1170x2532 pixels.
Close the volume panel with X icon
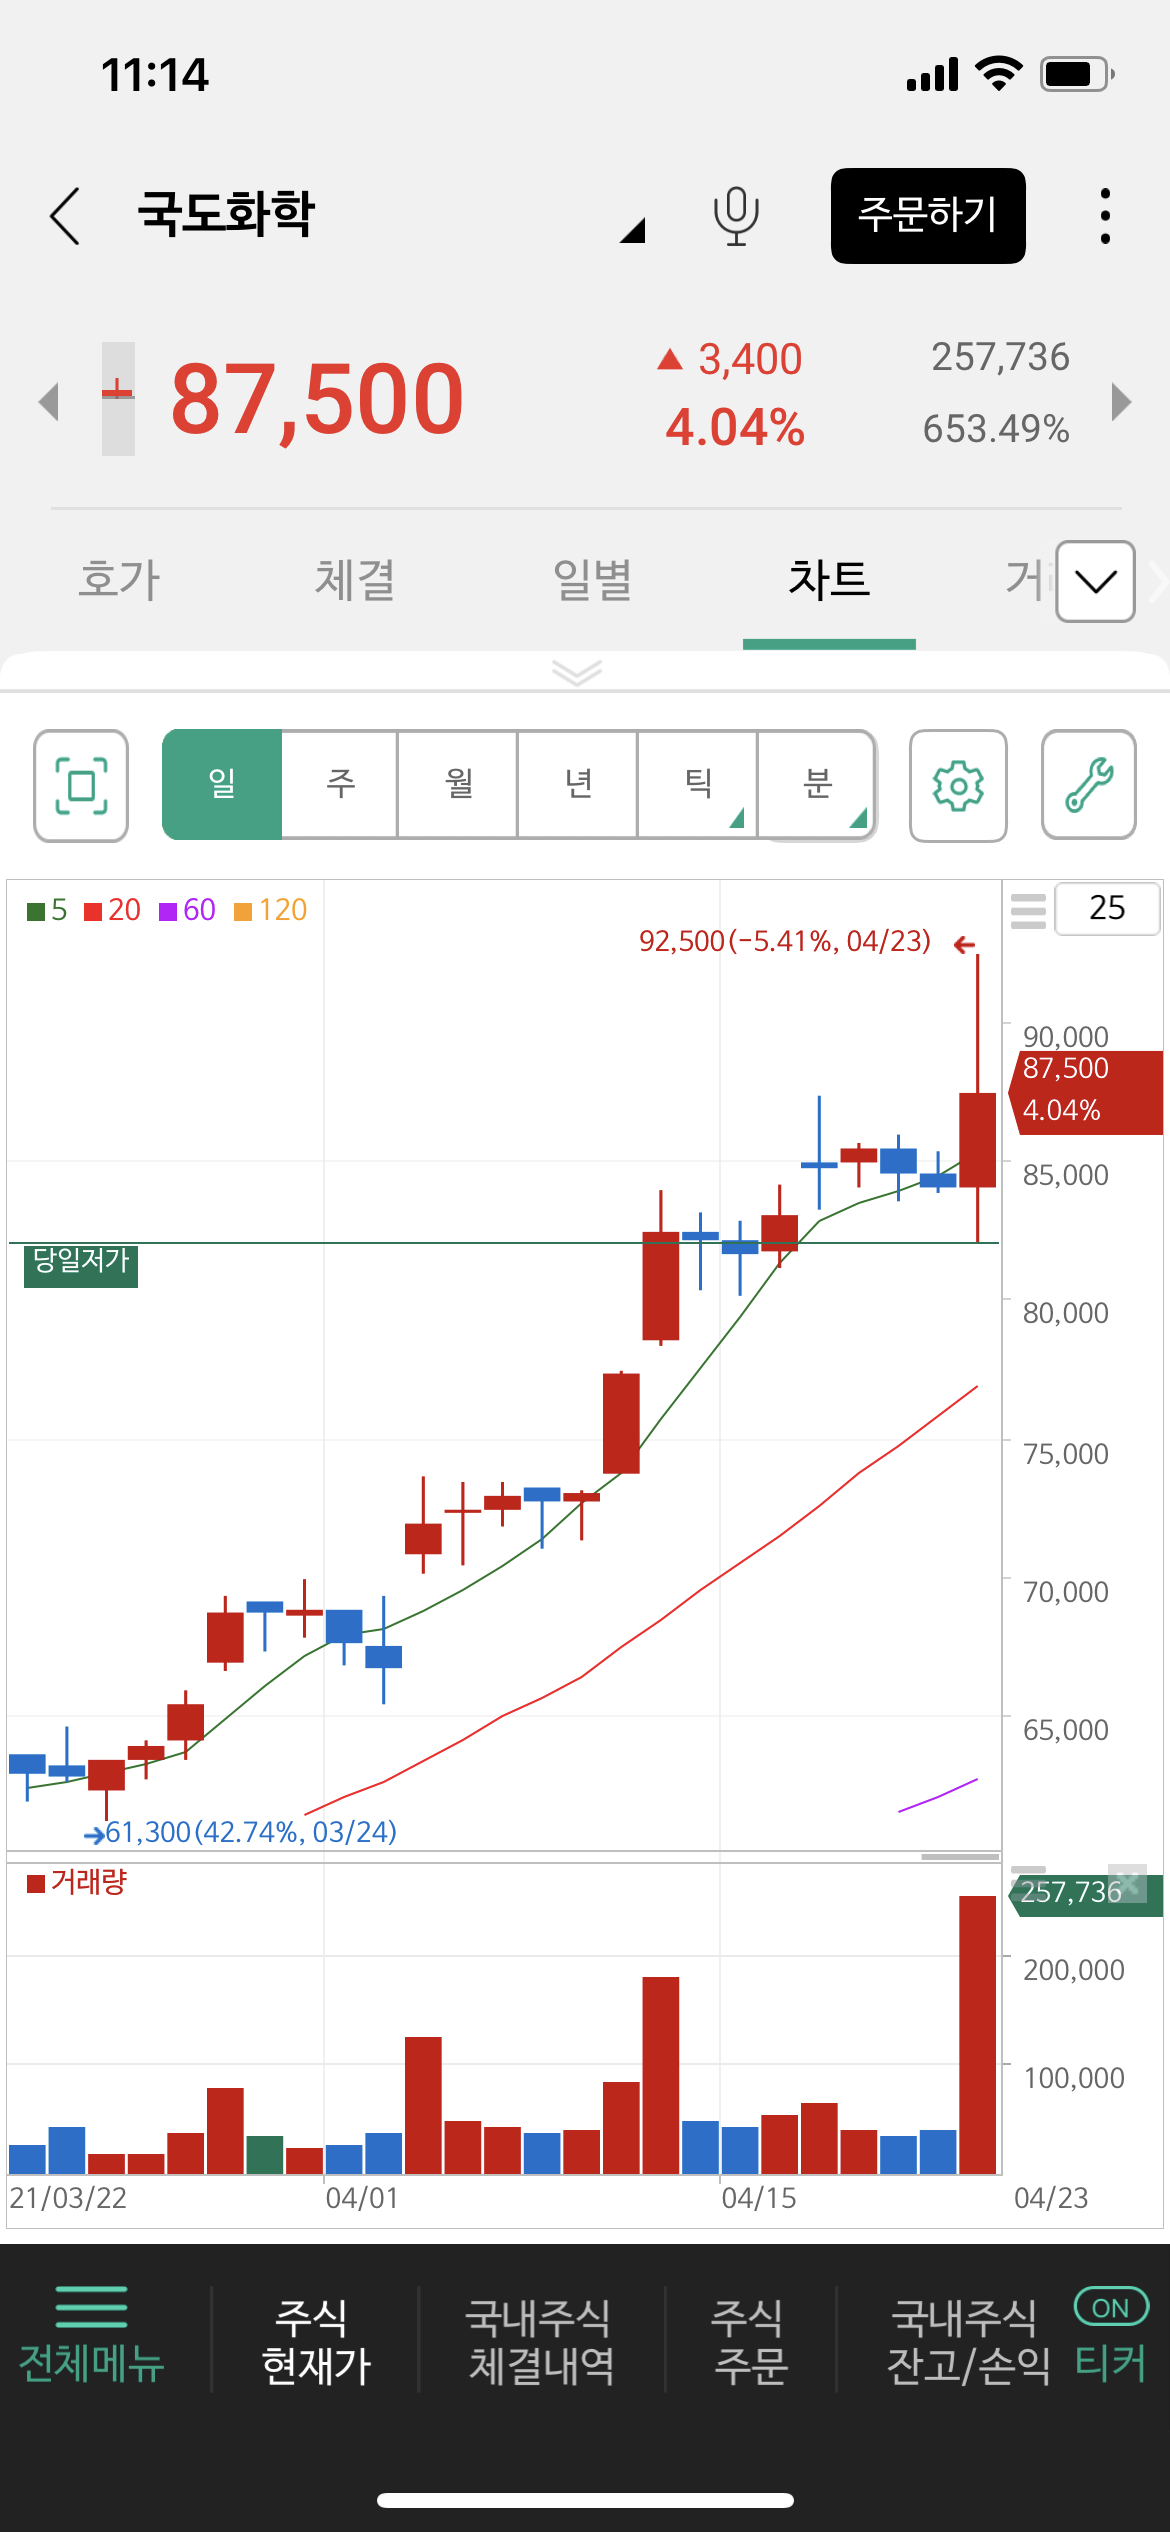(1128, 1884)
